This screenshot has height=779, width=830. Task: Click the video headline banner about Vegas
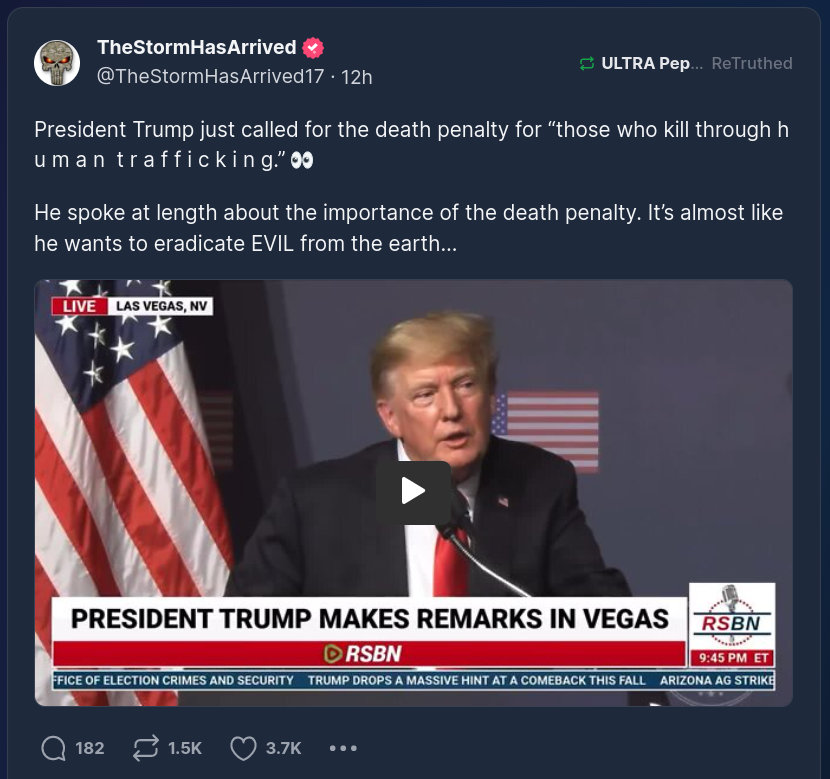(x=369, y=619)
